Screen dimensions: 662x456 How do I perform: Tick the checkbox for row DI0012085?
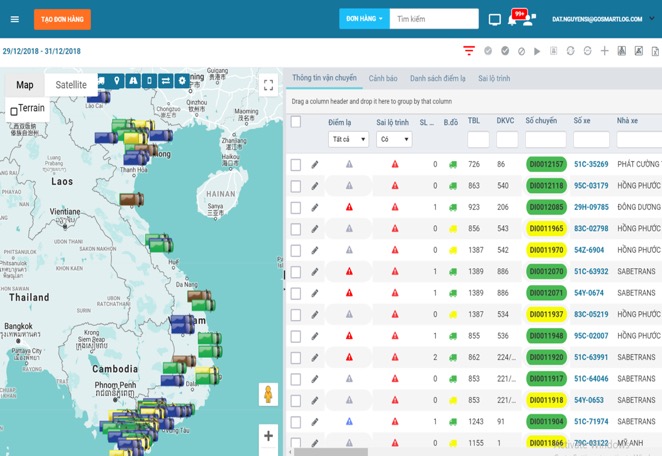pyautogui.click(x=295, y=207)
